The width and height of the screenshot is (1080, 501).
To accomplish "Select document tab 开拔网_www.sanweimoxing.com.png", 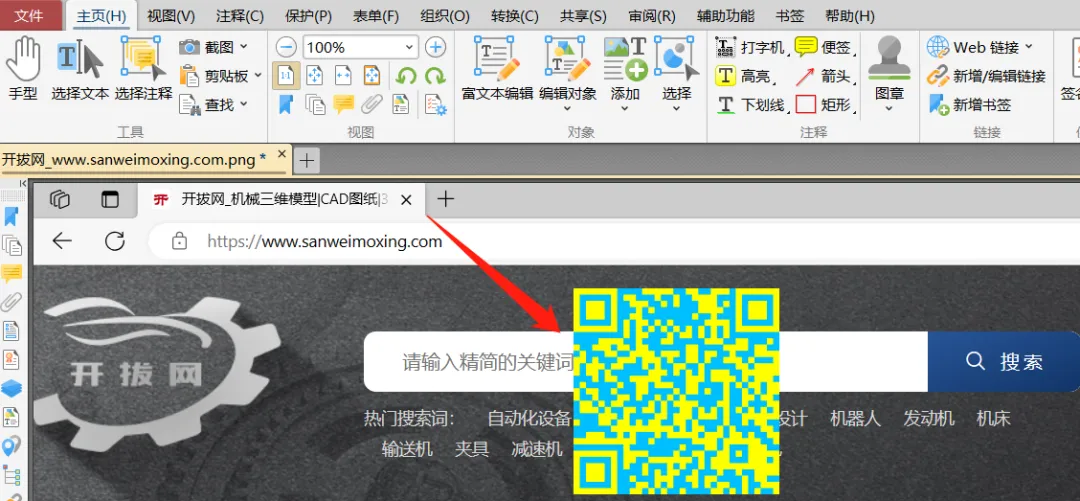I will tap(134, 160).
